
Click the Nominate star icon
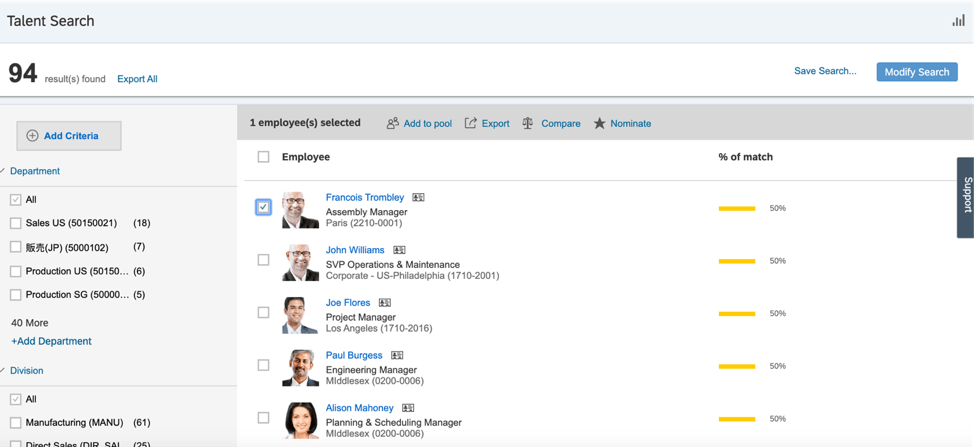(599, 123)
